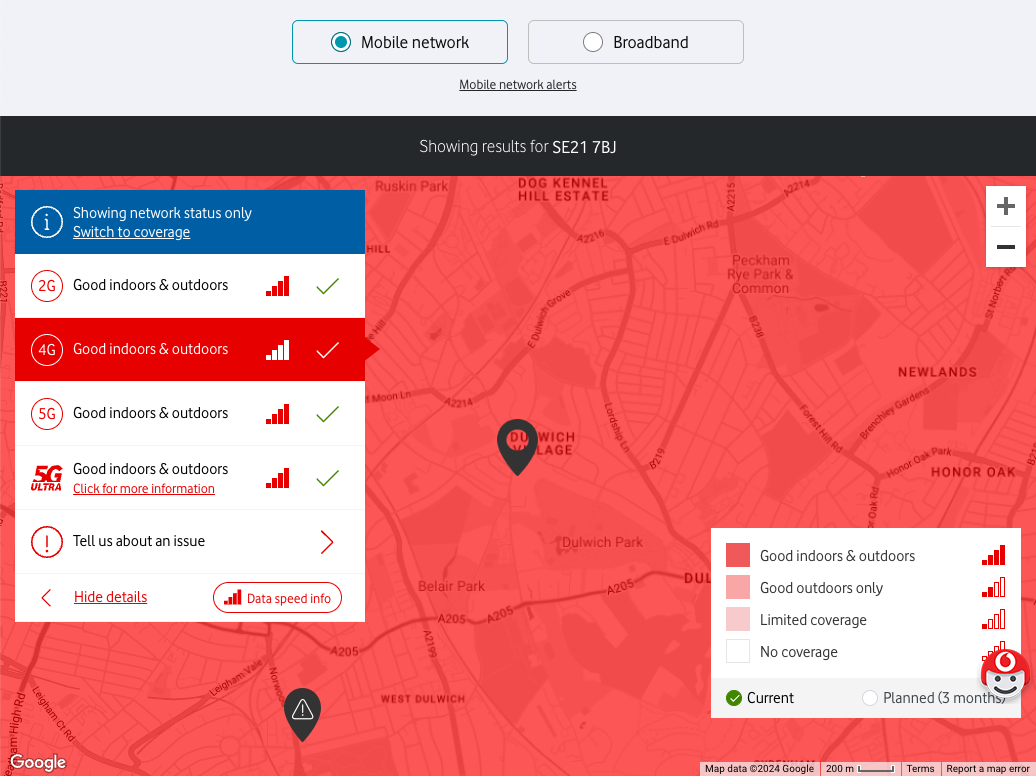Zoom in on the coverage map
The height and width of the screenshot is (777, 1036).
(1005, 207)
